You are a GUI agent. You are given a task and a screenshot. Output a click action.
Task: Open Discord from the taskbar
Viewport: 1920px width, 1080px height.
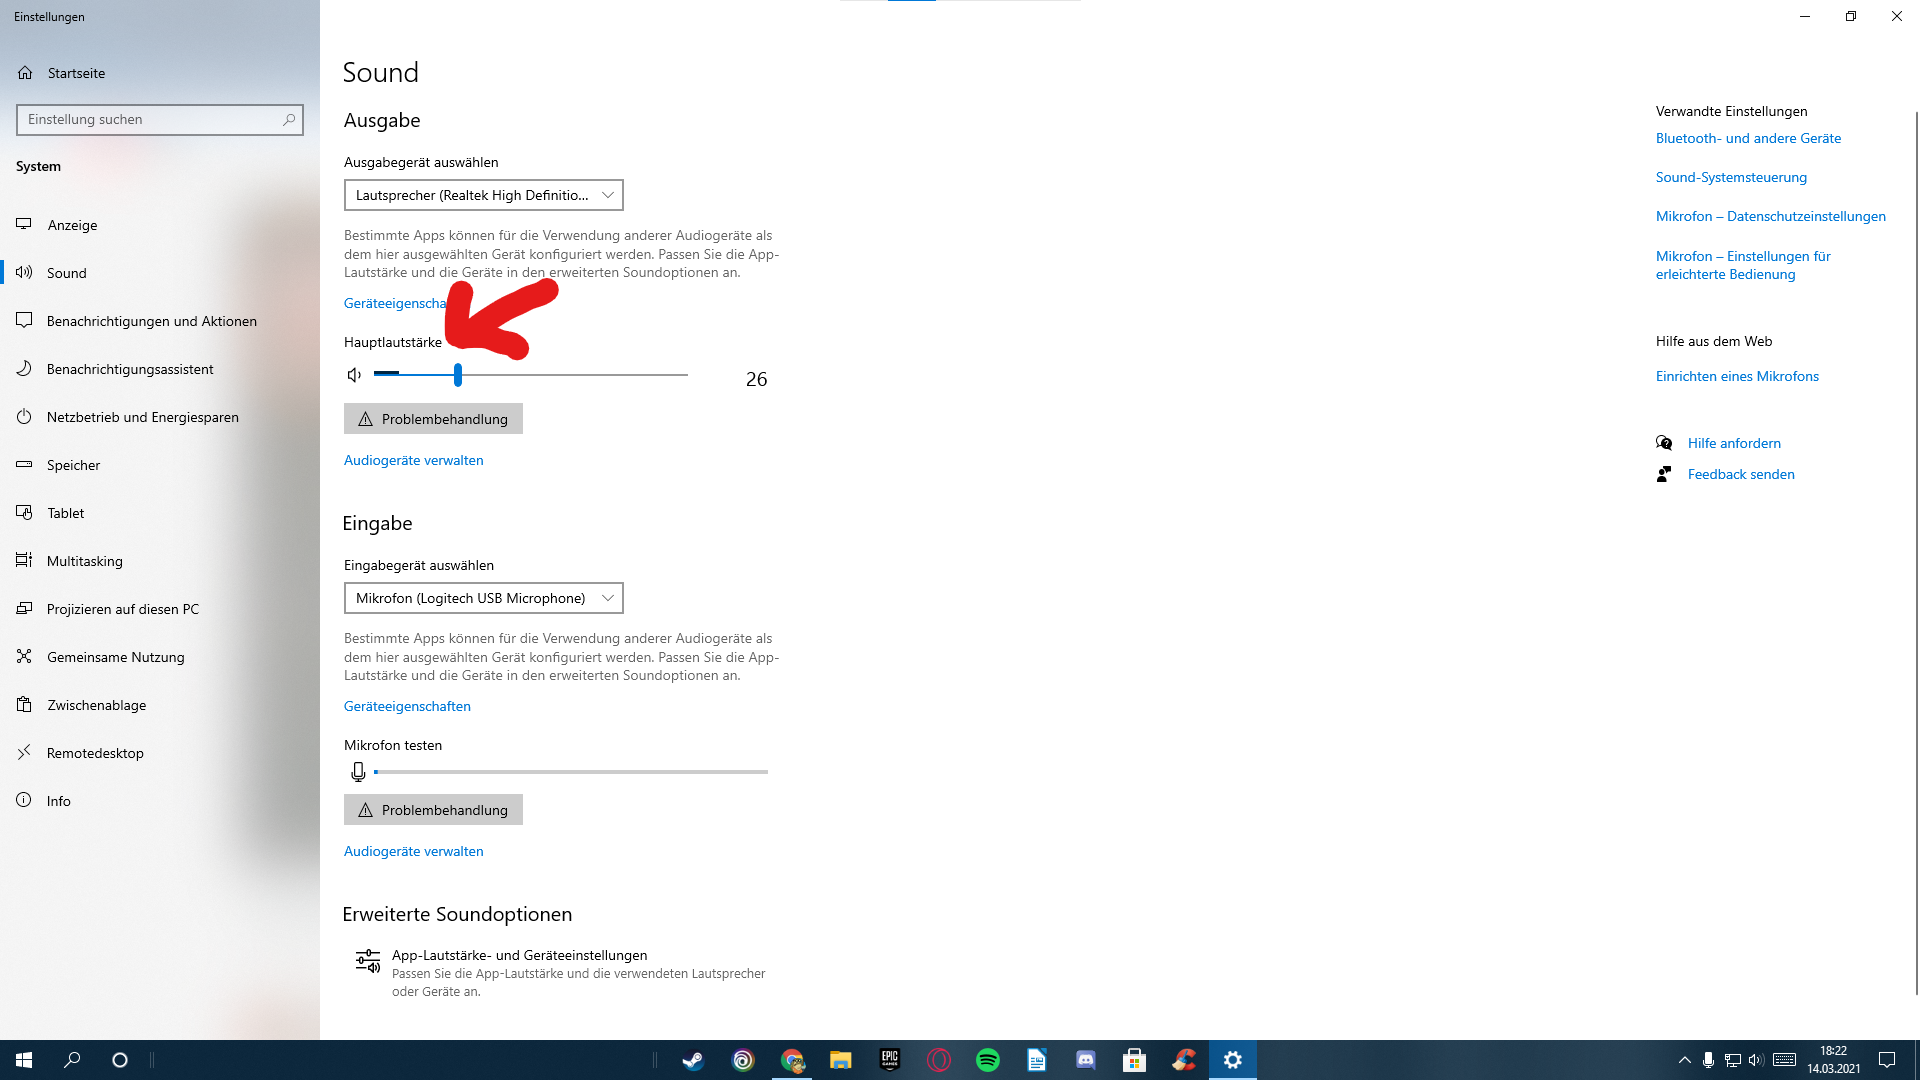pyautogui.click(x=1085, y=1060)
